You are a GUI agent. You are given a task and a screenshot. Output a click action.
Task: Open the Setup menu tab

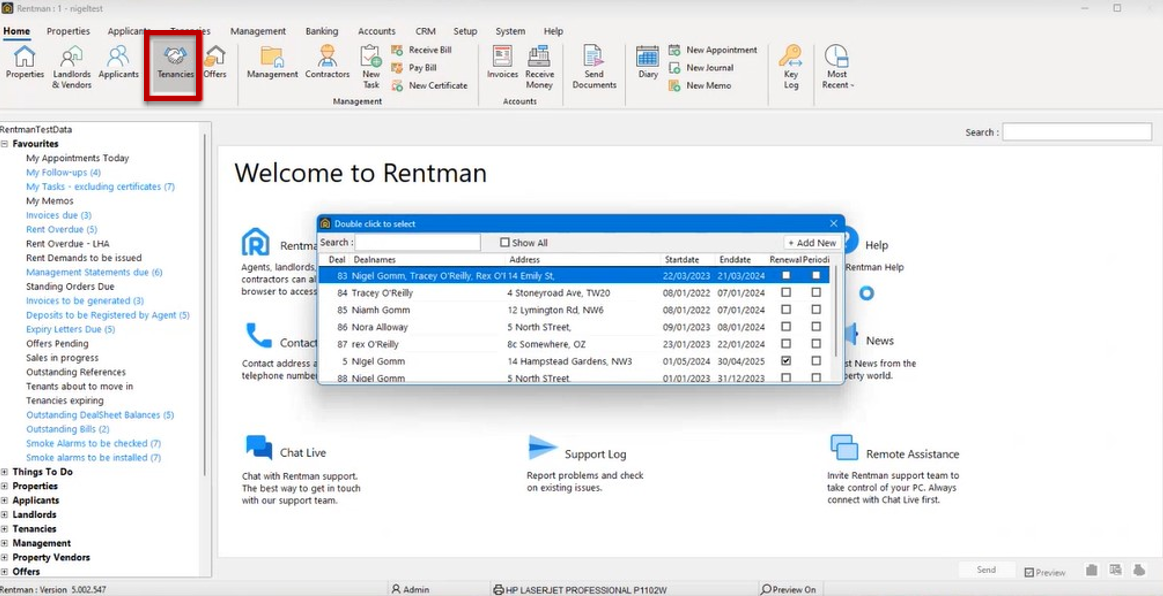point(465,31)
